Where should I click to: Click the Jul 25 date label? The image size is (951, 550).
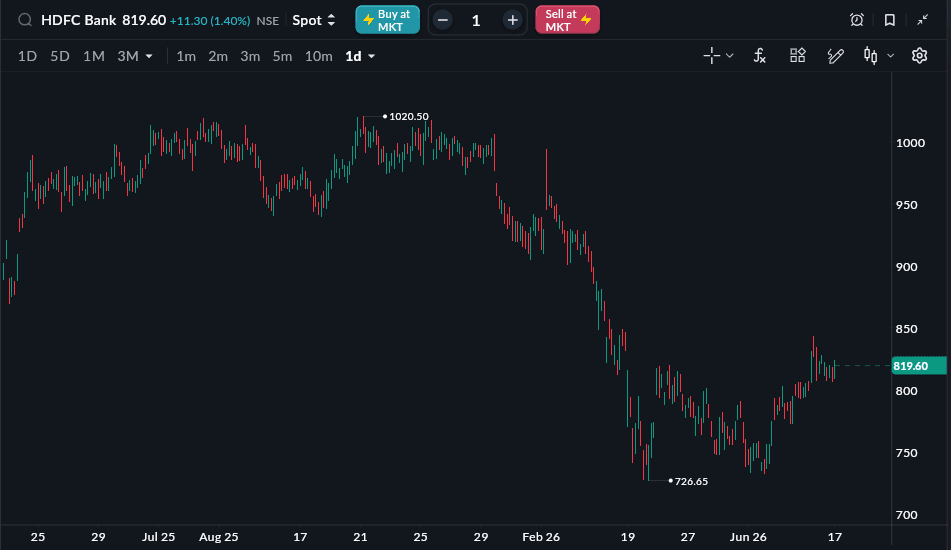(x=158, y=537)
